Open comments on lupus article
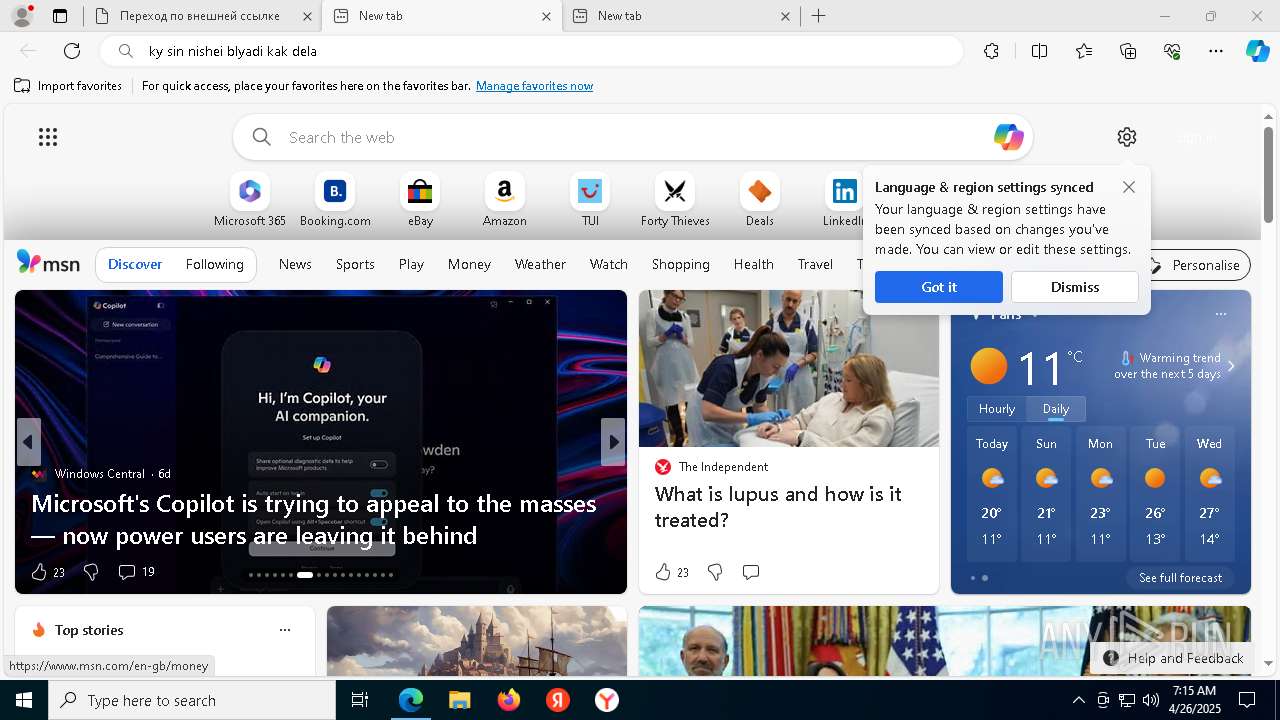 pyautogui.click(x=751, y=572)
